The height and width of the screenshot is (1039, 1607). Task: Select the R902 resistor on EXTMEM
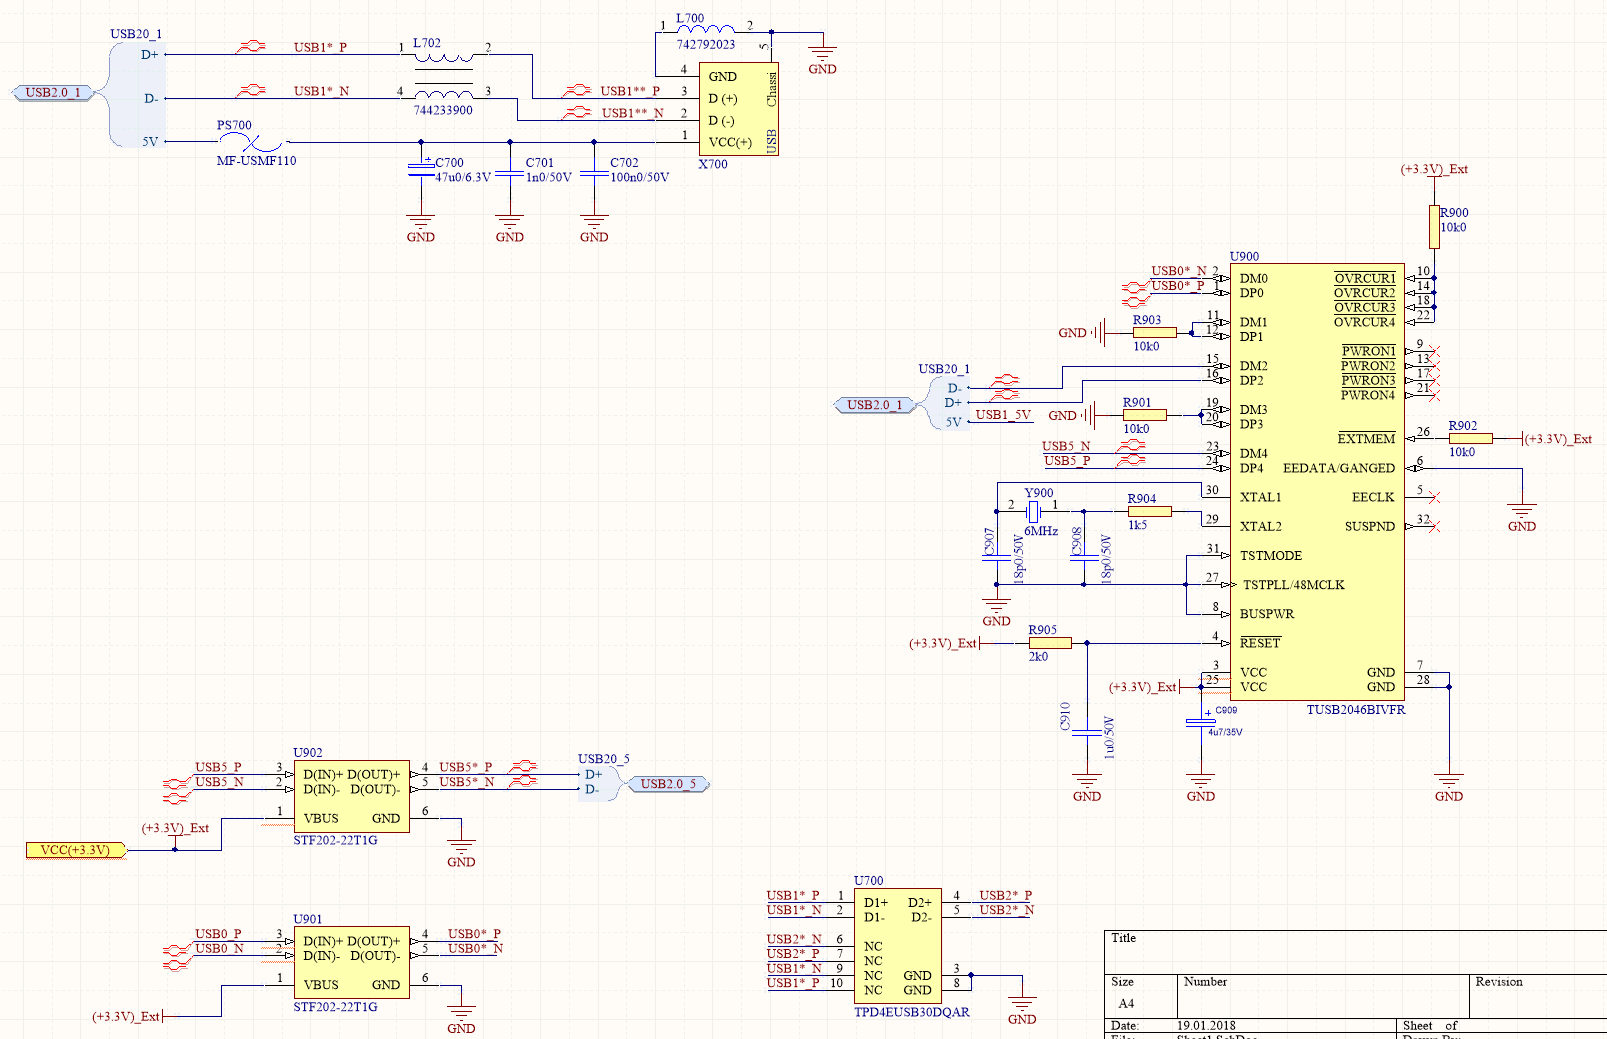click(x=1470, y=438)
